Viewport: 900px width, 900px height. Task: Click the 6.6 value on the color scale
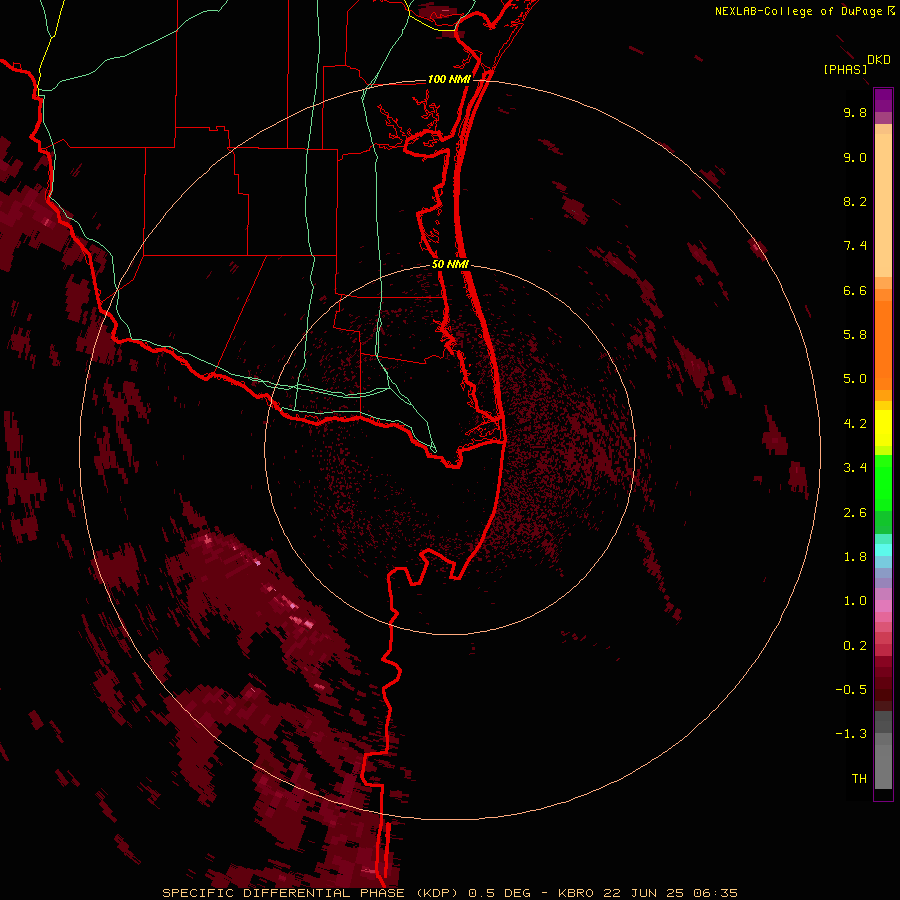pyautogui.click(x=855, y=290)
